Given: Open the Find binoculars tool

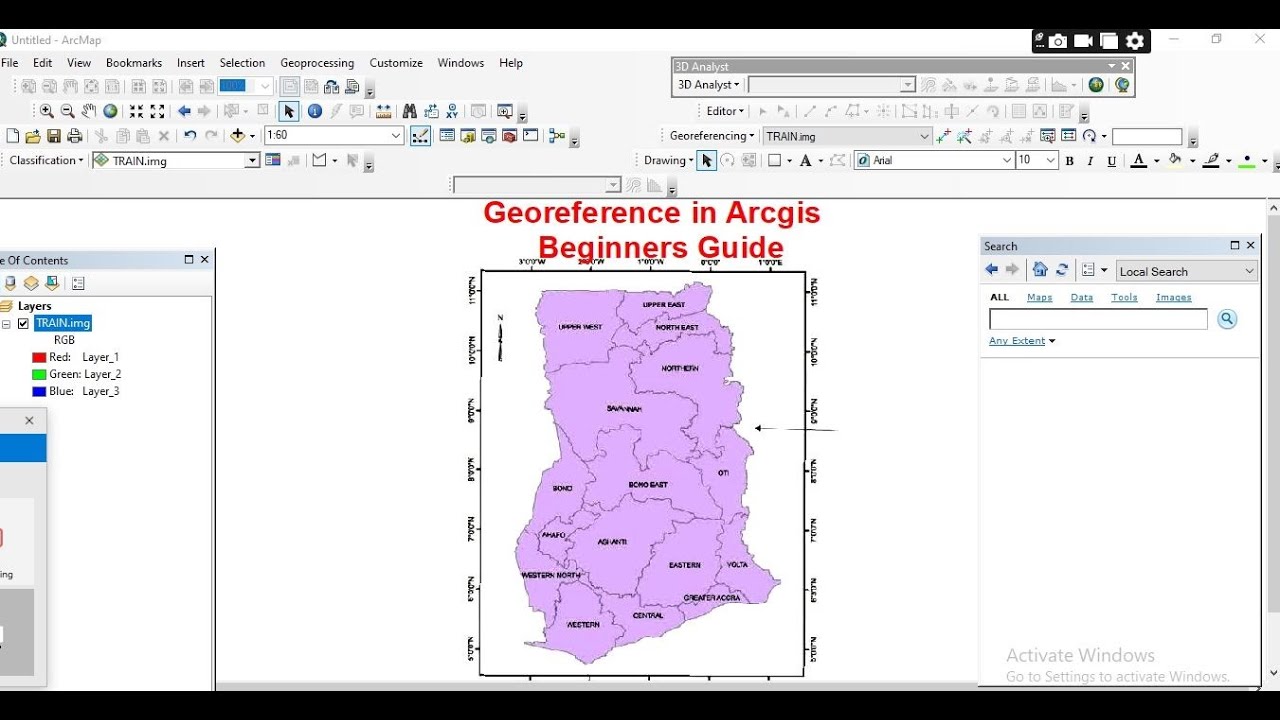Looking at the screenshot, I should (410, 111).
